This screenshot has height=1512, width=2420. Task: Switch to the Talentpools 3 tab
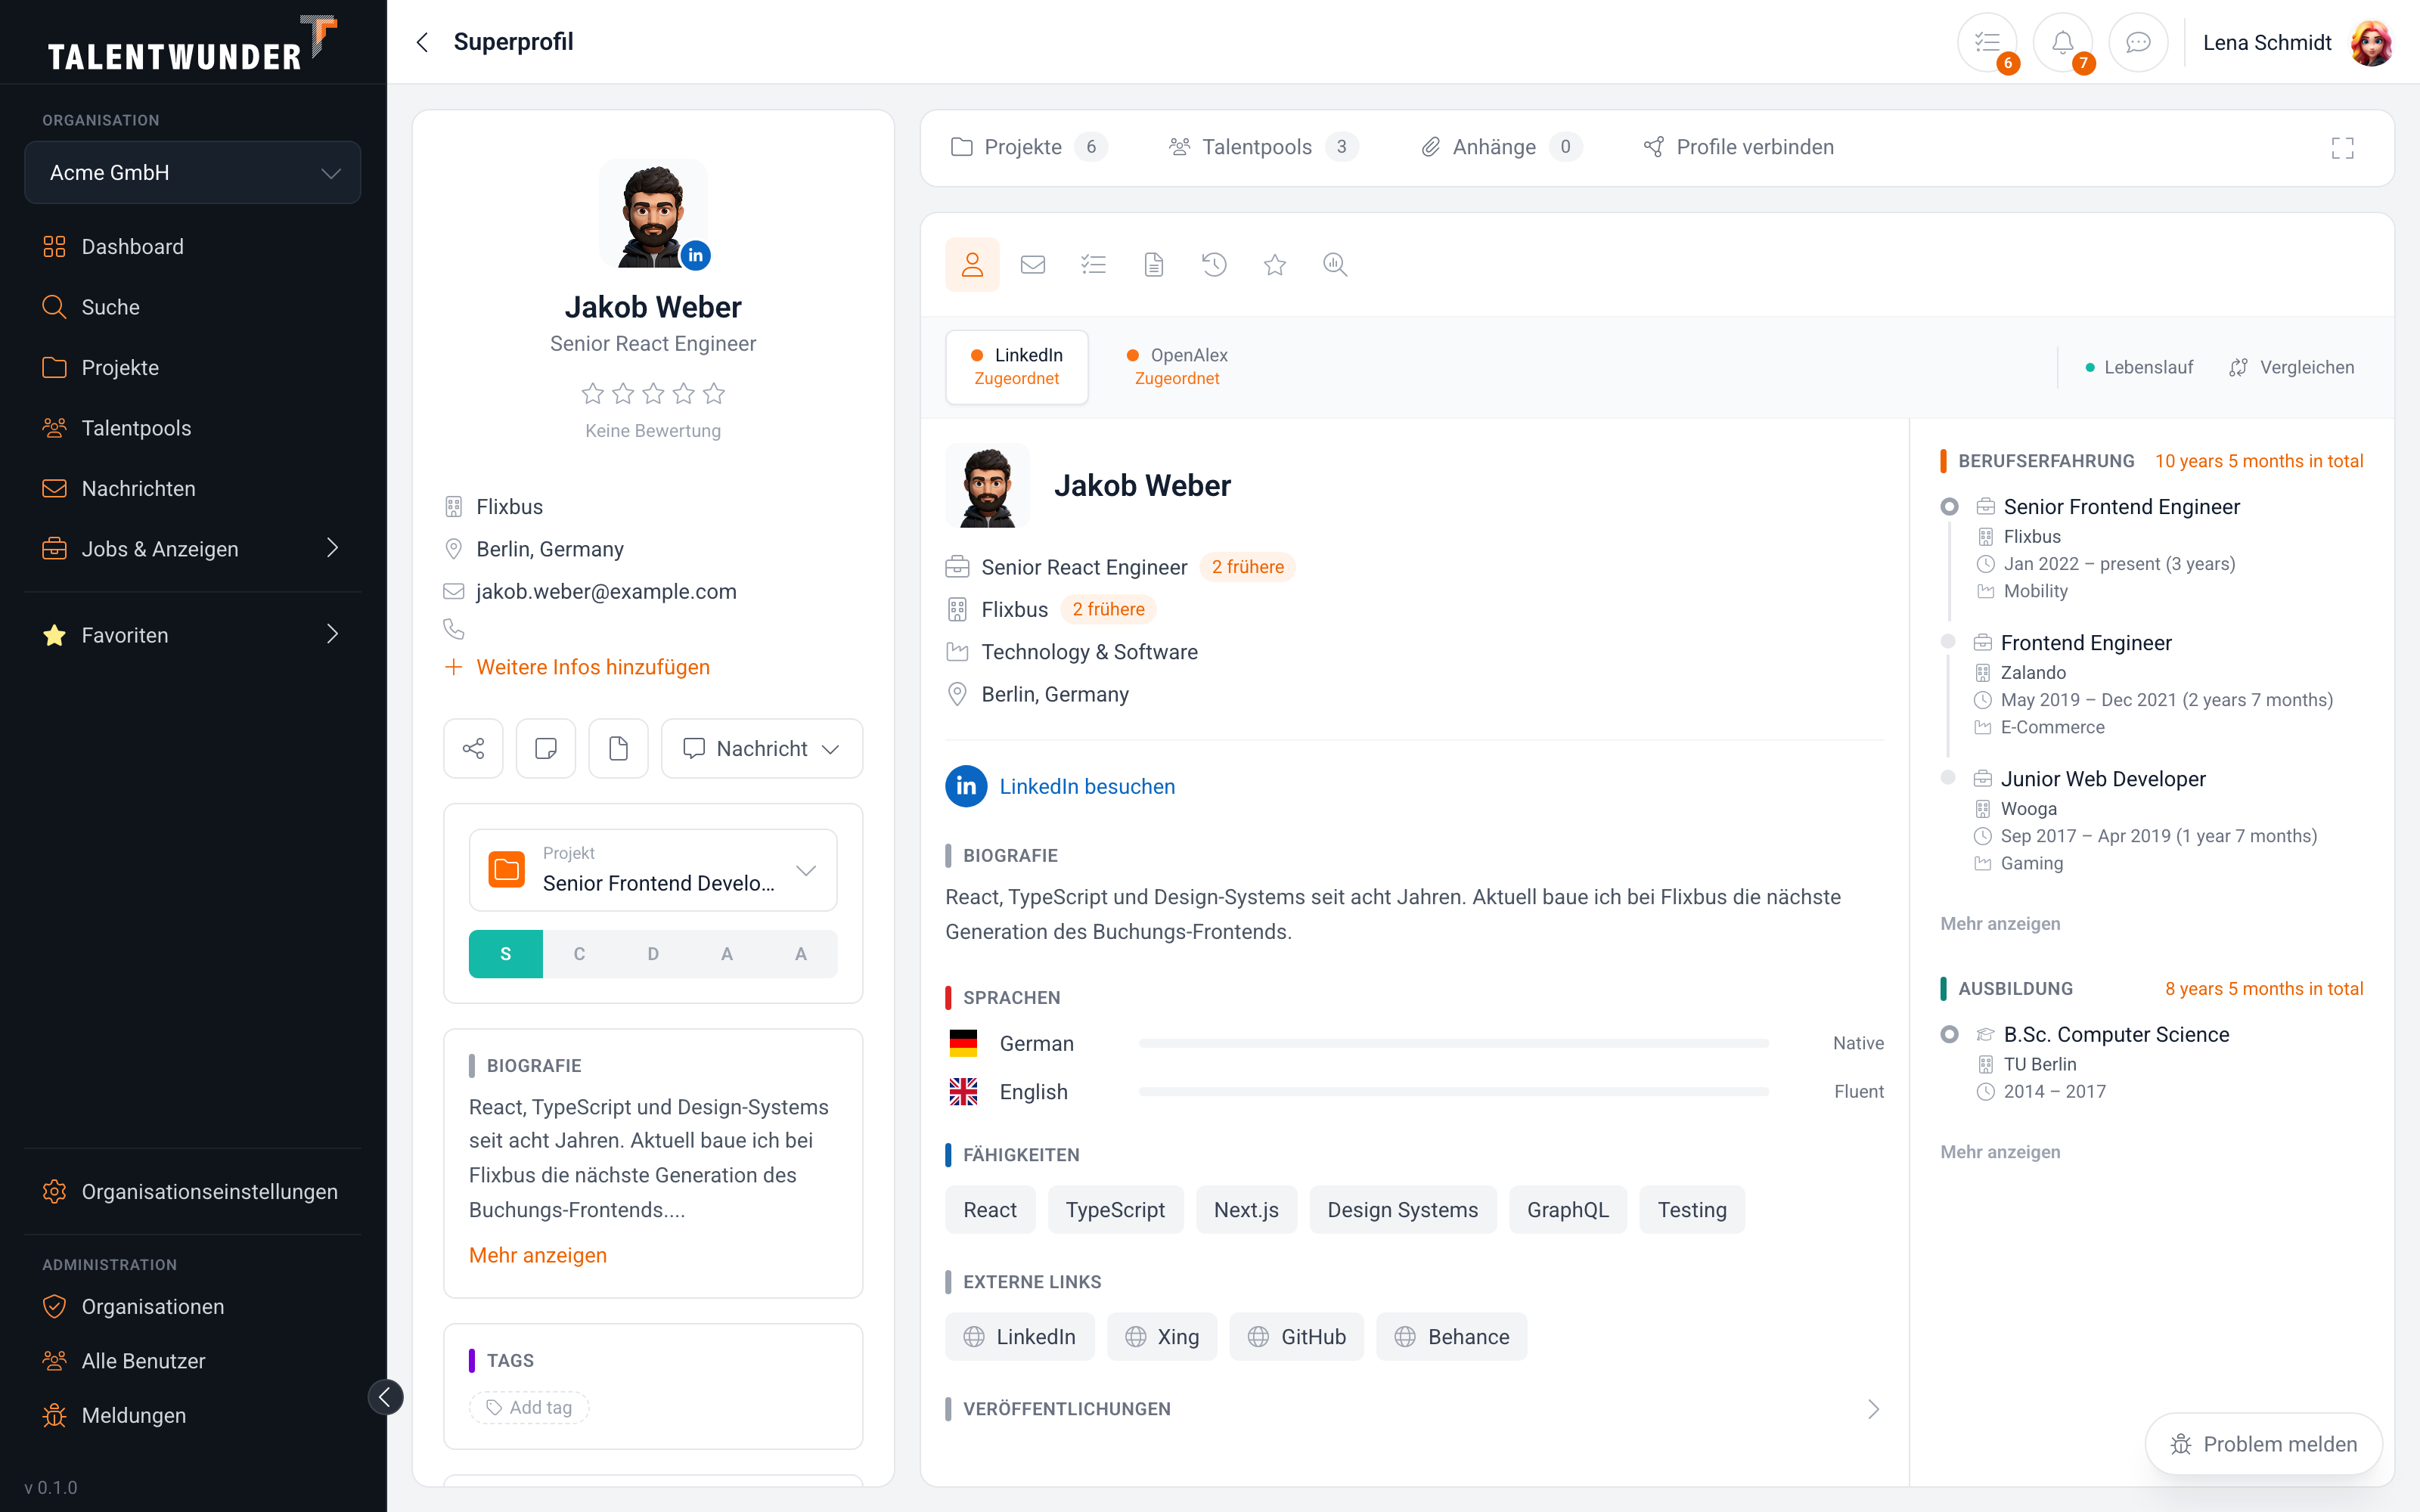pos(1263,147)
